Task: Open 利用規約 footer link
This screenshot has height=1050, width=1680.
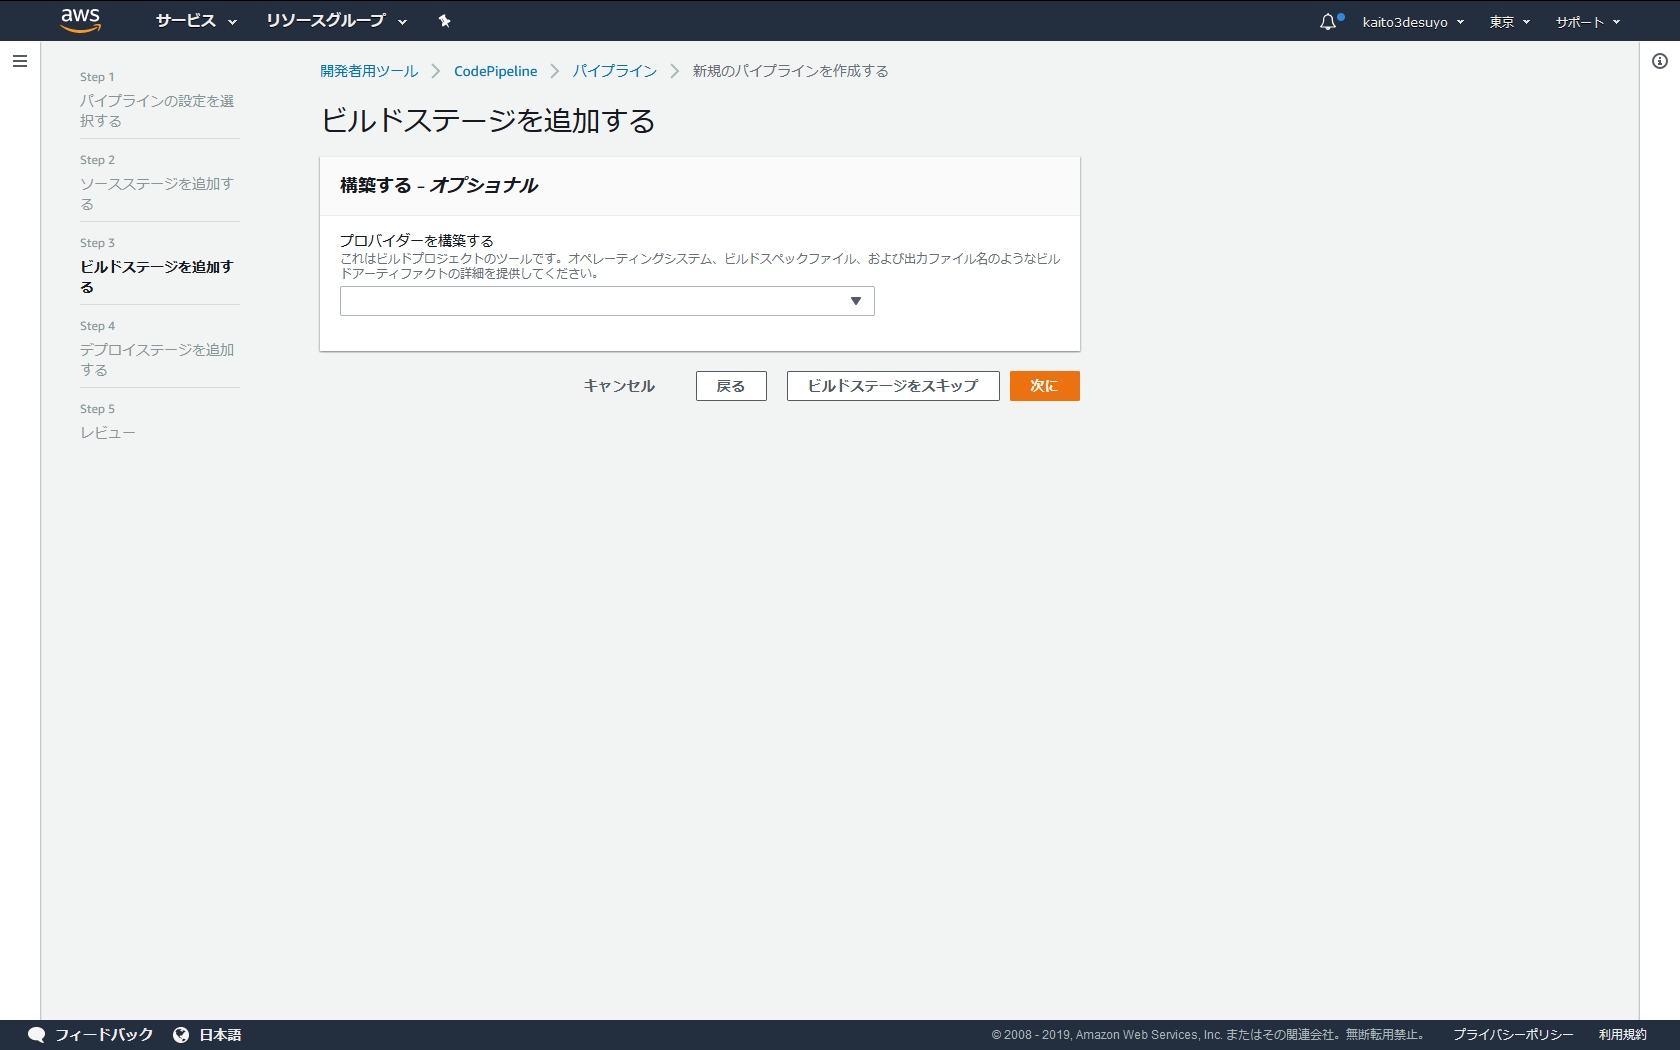Action: 1622,1035
